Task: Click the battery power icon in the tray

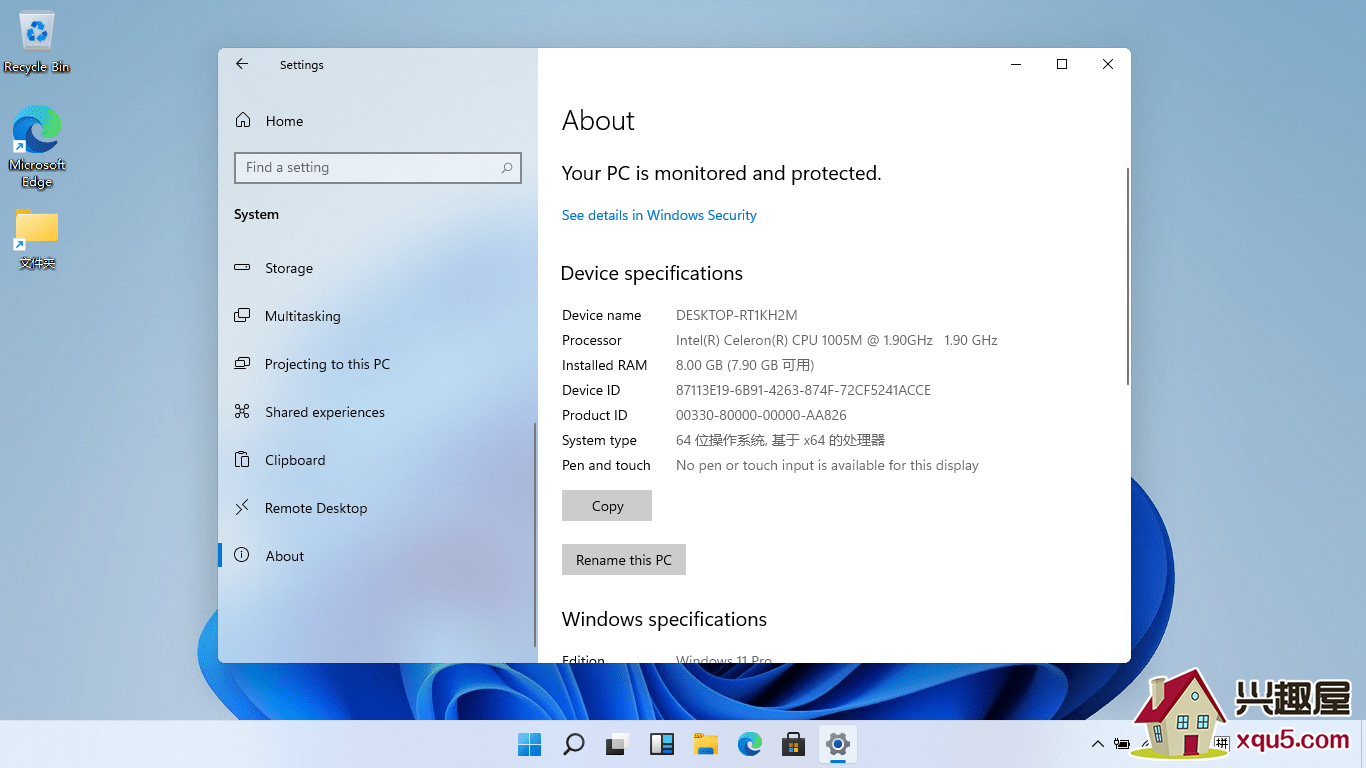Action: [1122, 744]
